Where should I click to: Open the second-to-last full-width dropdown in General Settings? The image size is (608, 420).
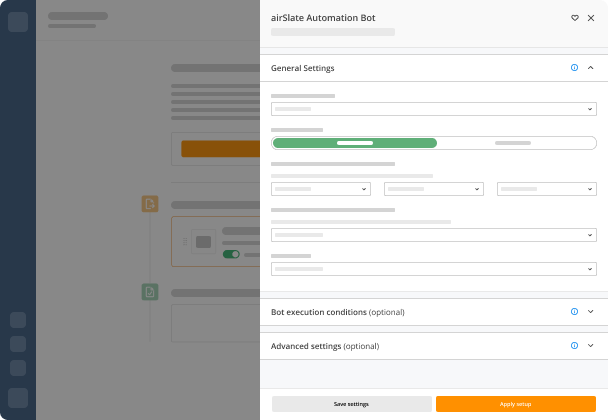[434, 235]
